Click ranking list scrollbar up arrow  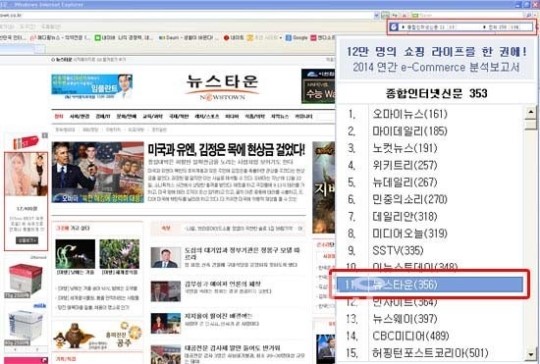531,112
